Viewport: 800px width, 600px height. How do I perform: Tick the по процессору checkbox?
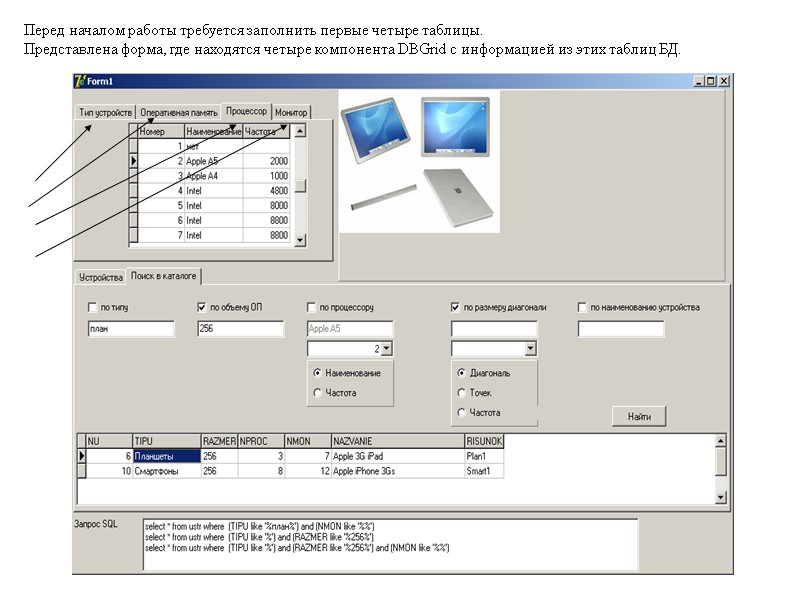point(311,307)
